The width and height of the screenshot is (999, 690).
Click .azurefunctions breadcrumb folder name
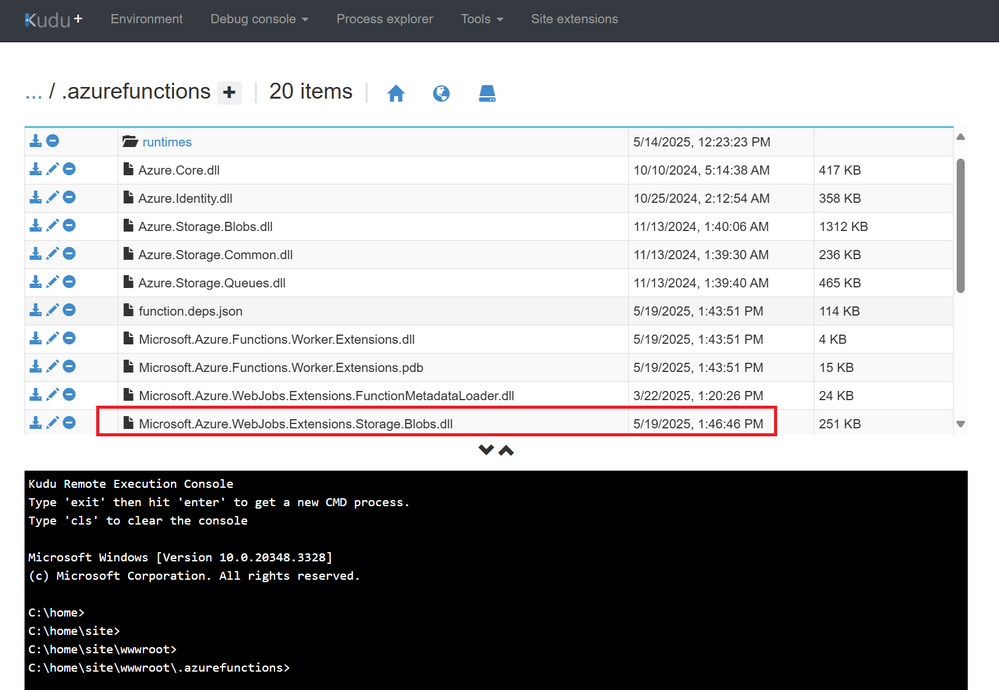[x=136, y=91]
